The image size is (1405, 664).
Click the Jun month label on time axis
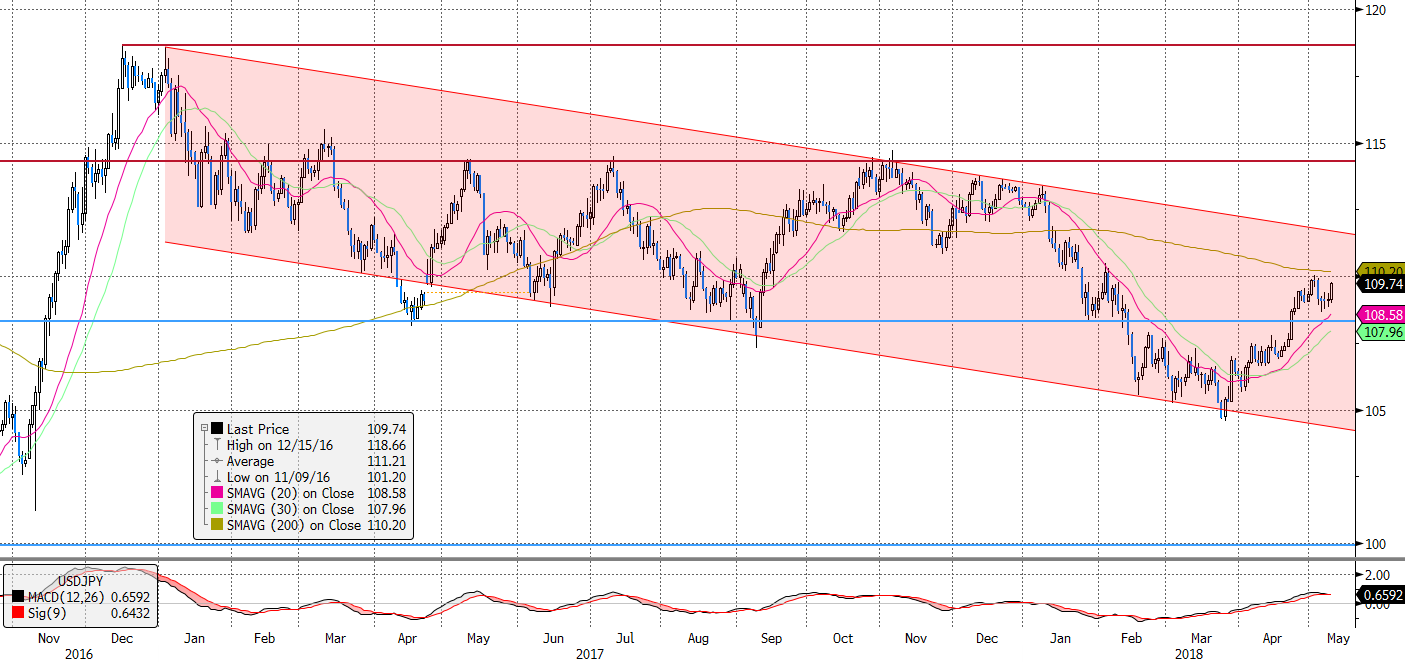(x=553, y=637)
